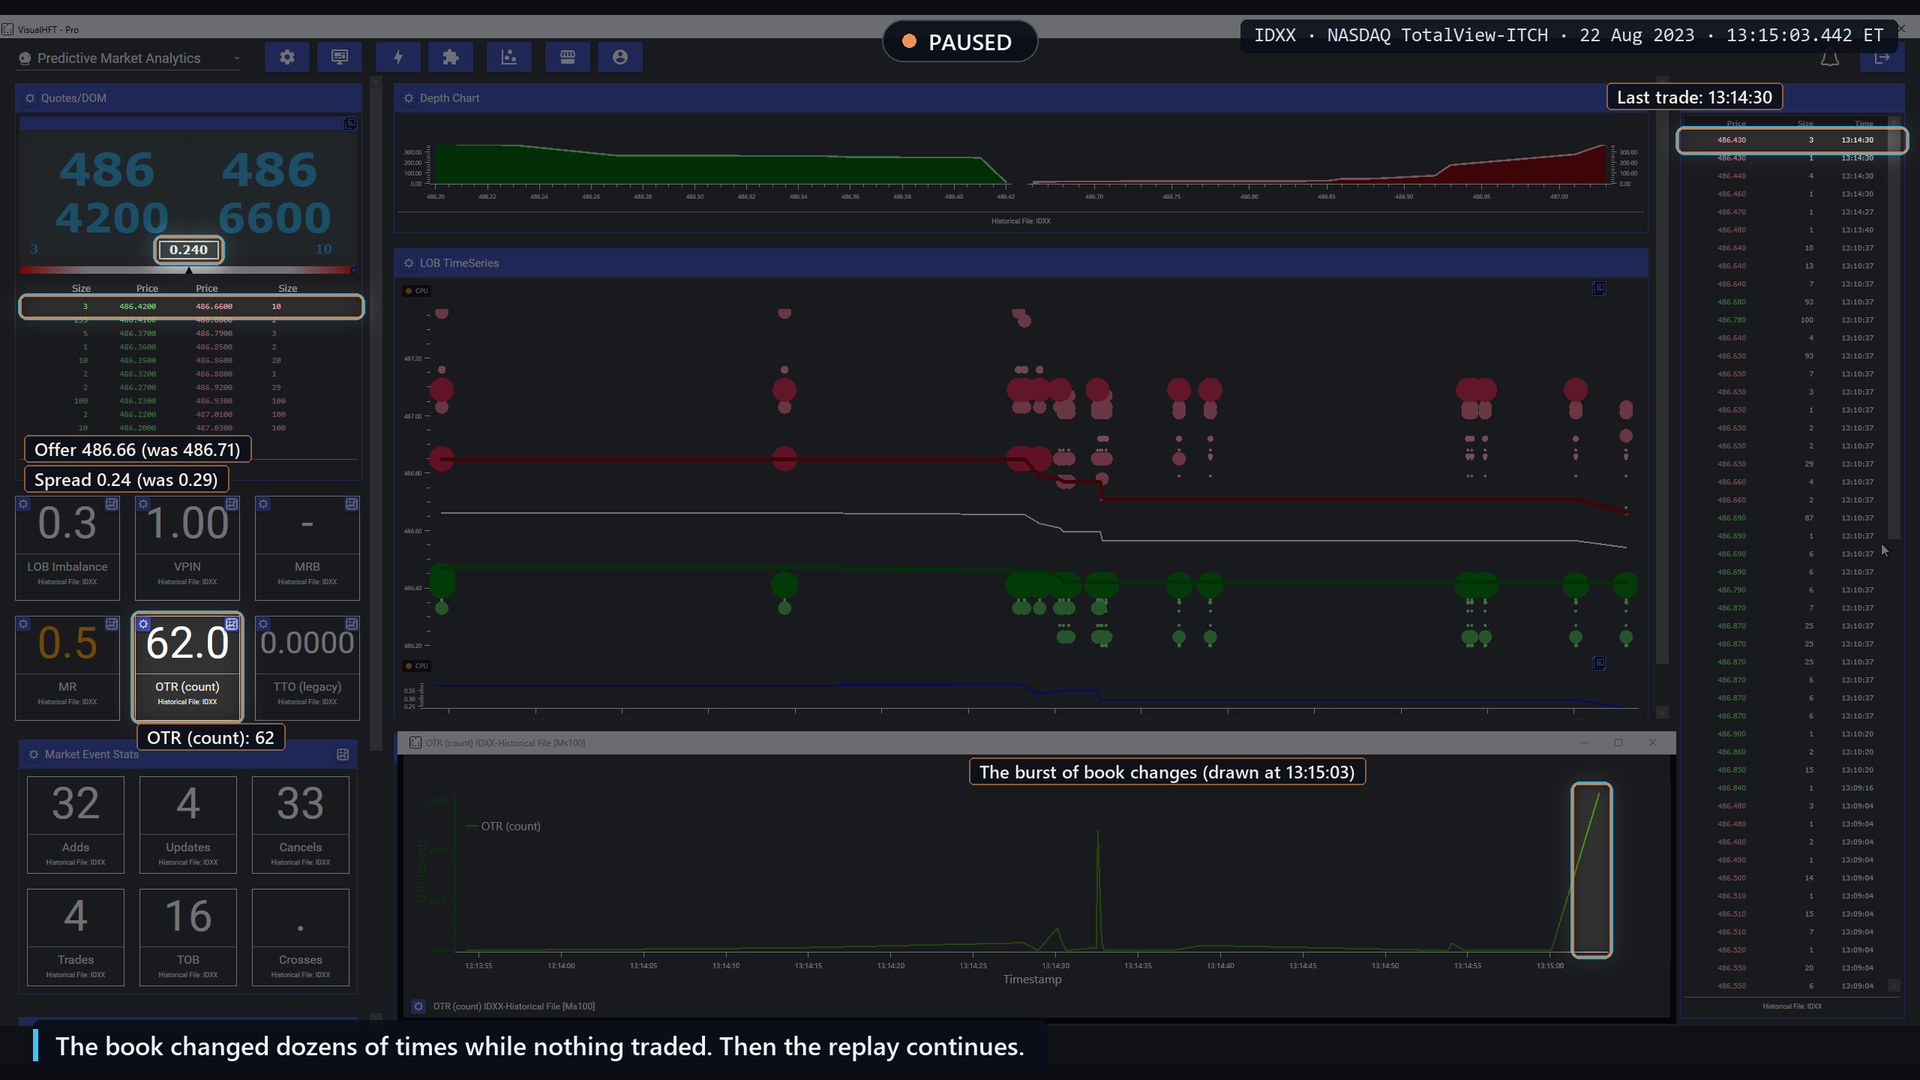The width and height of the screenshot is (1920, 1080).
Task: Pop out the lower LOB imbalance chart
Action: (x=1599, y=663)
